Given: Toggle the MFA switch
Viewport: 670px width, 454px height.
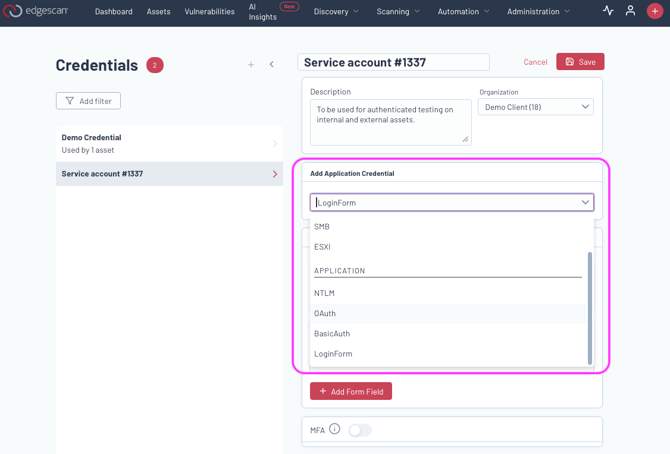Looking at the screenshot, I should click(x=360, y=430).
